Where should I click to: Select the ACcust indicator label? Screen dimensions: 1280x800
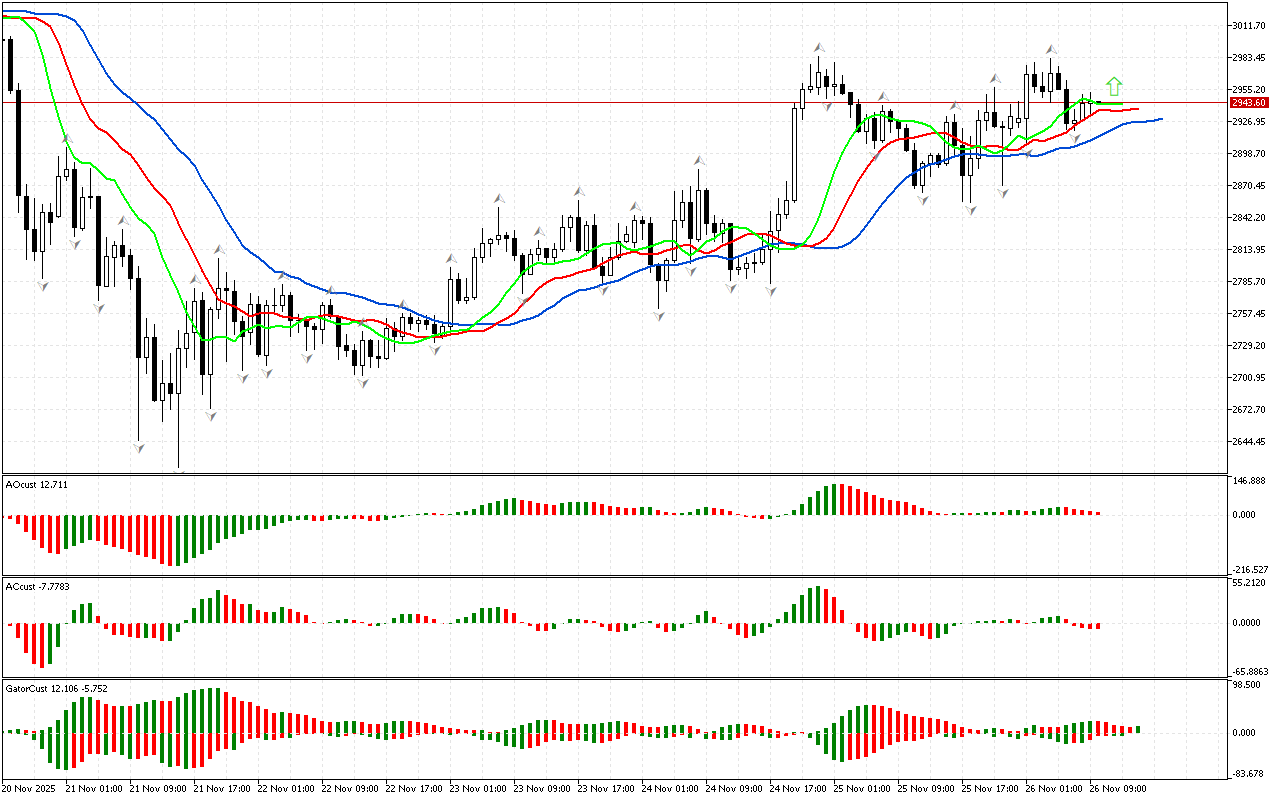pyautogui.click(x=38, y=586)
